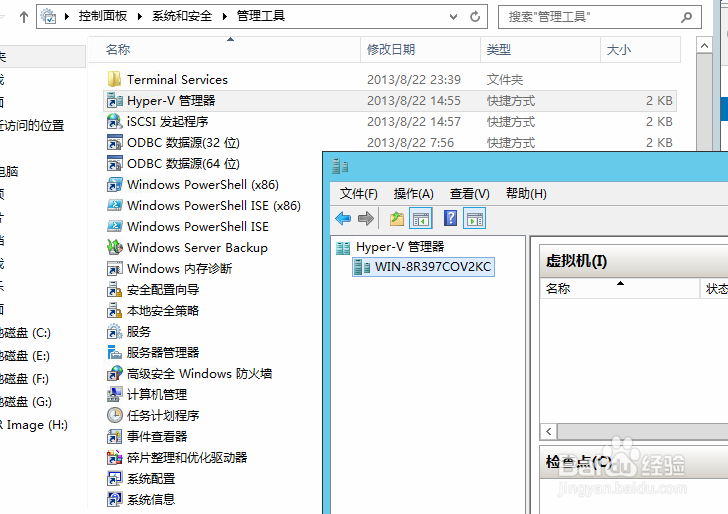Click the 虚拟机(I) pane header

(634, 261)
